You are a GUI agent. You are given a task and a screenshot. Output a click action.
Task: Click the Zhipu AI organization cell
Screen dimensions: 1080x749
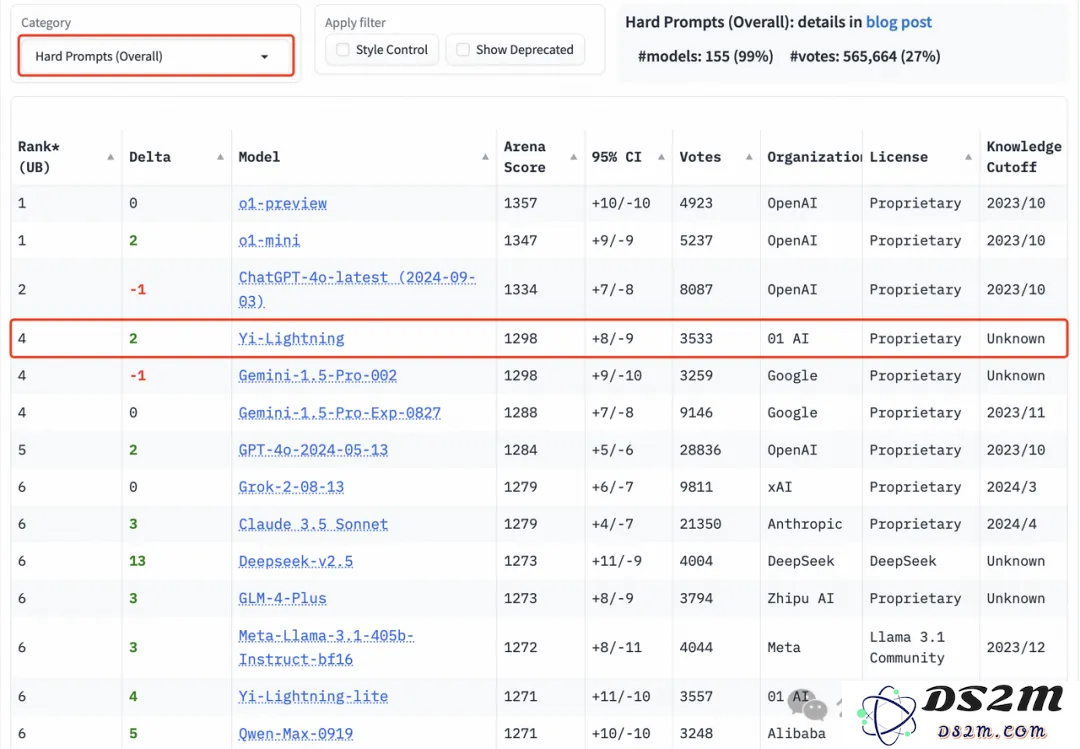pyautogui.click(x=800, y=599)
